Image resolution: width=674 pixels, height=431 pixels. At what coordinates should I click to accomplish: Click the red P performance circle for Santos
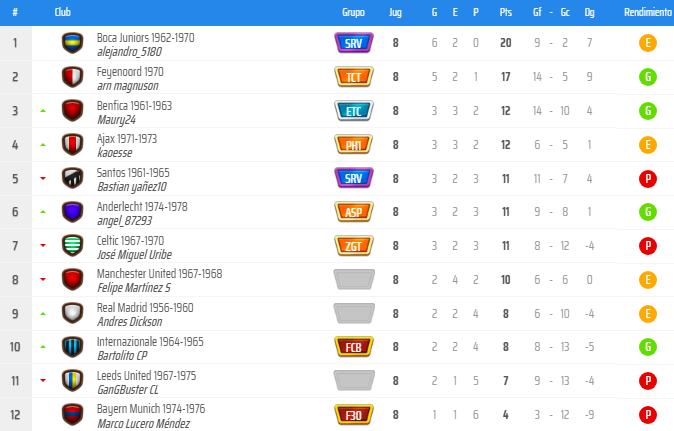coord(648,179)
